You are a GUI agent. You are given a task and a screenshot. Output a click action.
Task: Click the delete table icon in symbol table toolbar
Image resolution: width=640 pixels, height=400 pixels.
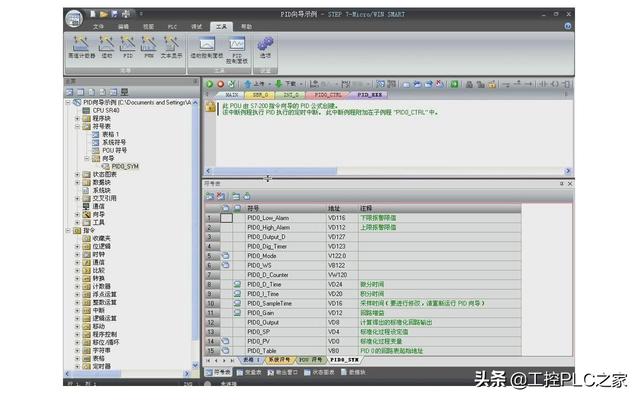click(221, 196)
